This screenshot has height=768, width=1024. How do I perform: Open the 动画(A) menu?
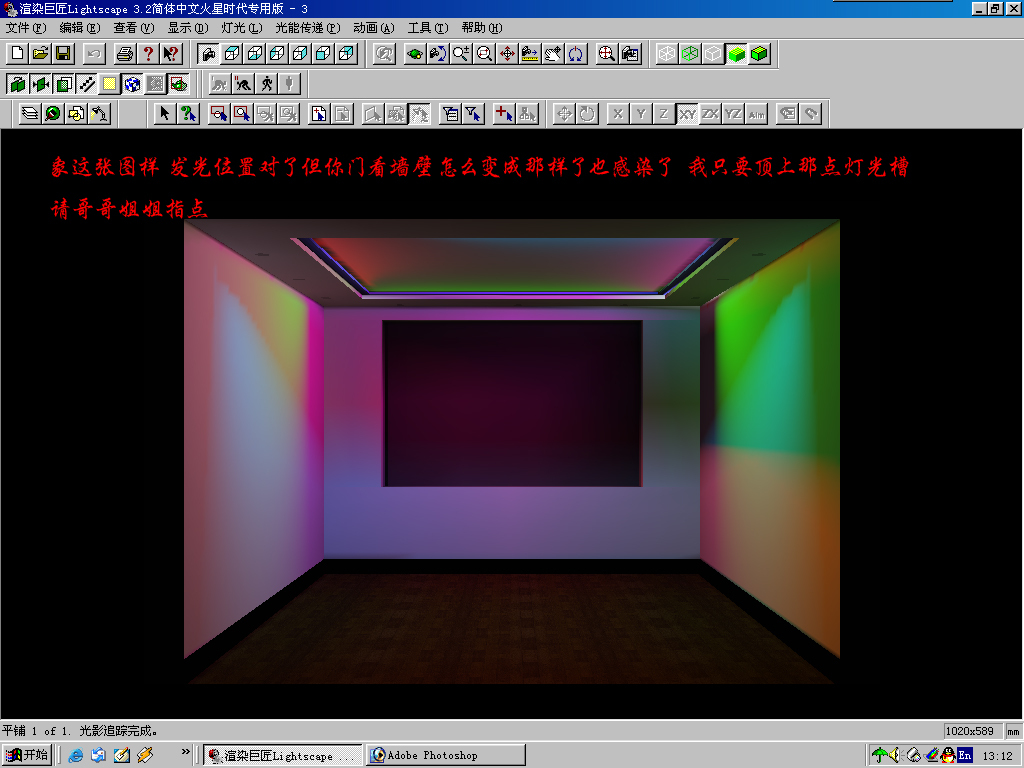pyautogui.click(x=374, y=28)
